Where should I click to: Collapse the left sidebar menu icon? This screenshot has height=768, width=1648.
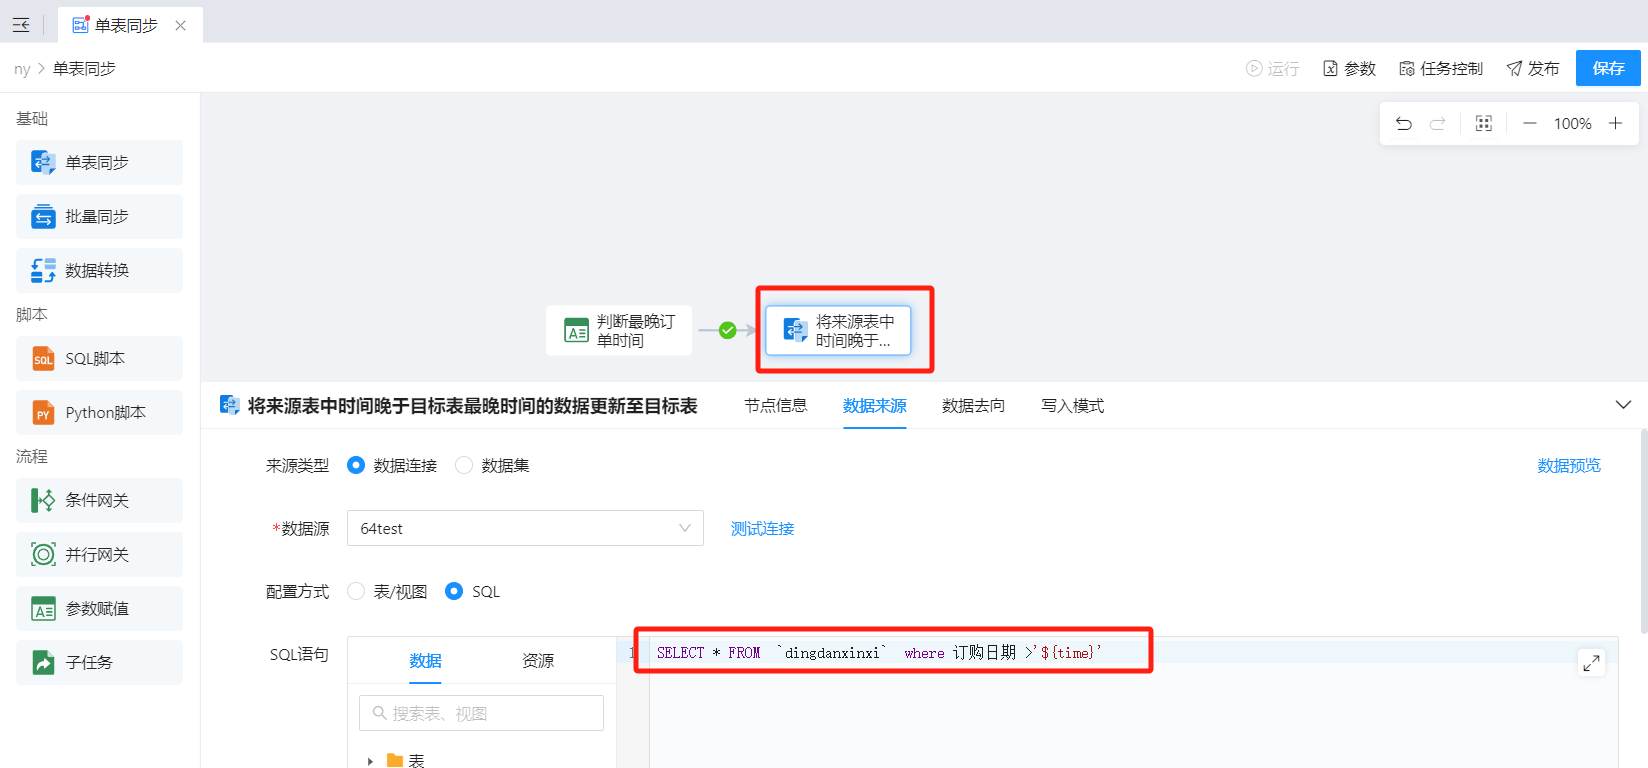[21, 25]
